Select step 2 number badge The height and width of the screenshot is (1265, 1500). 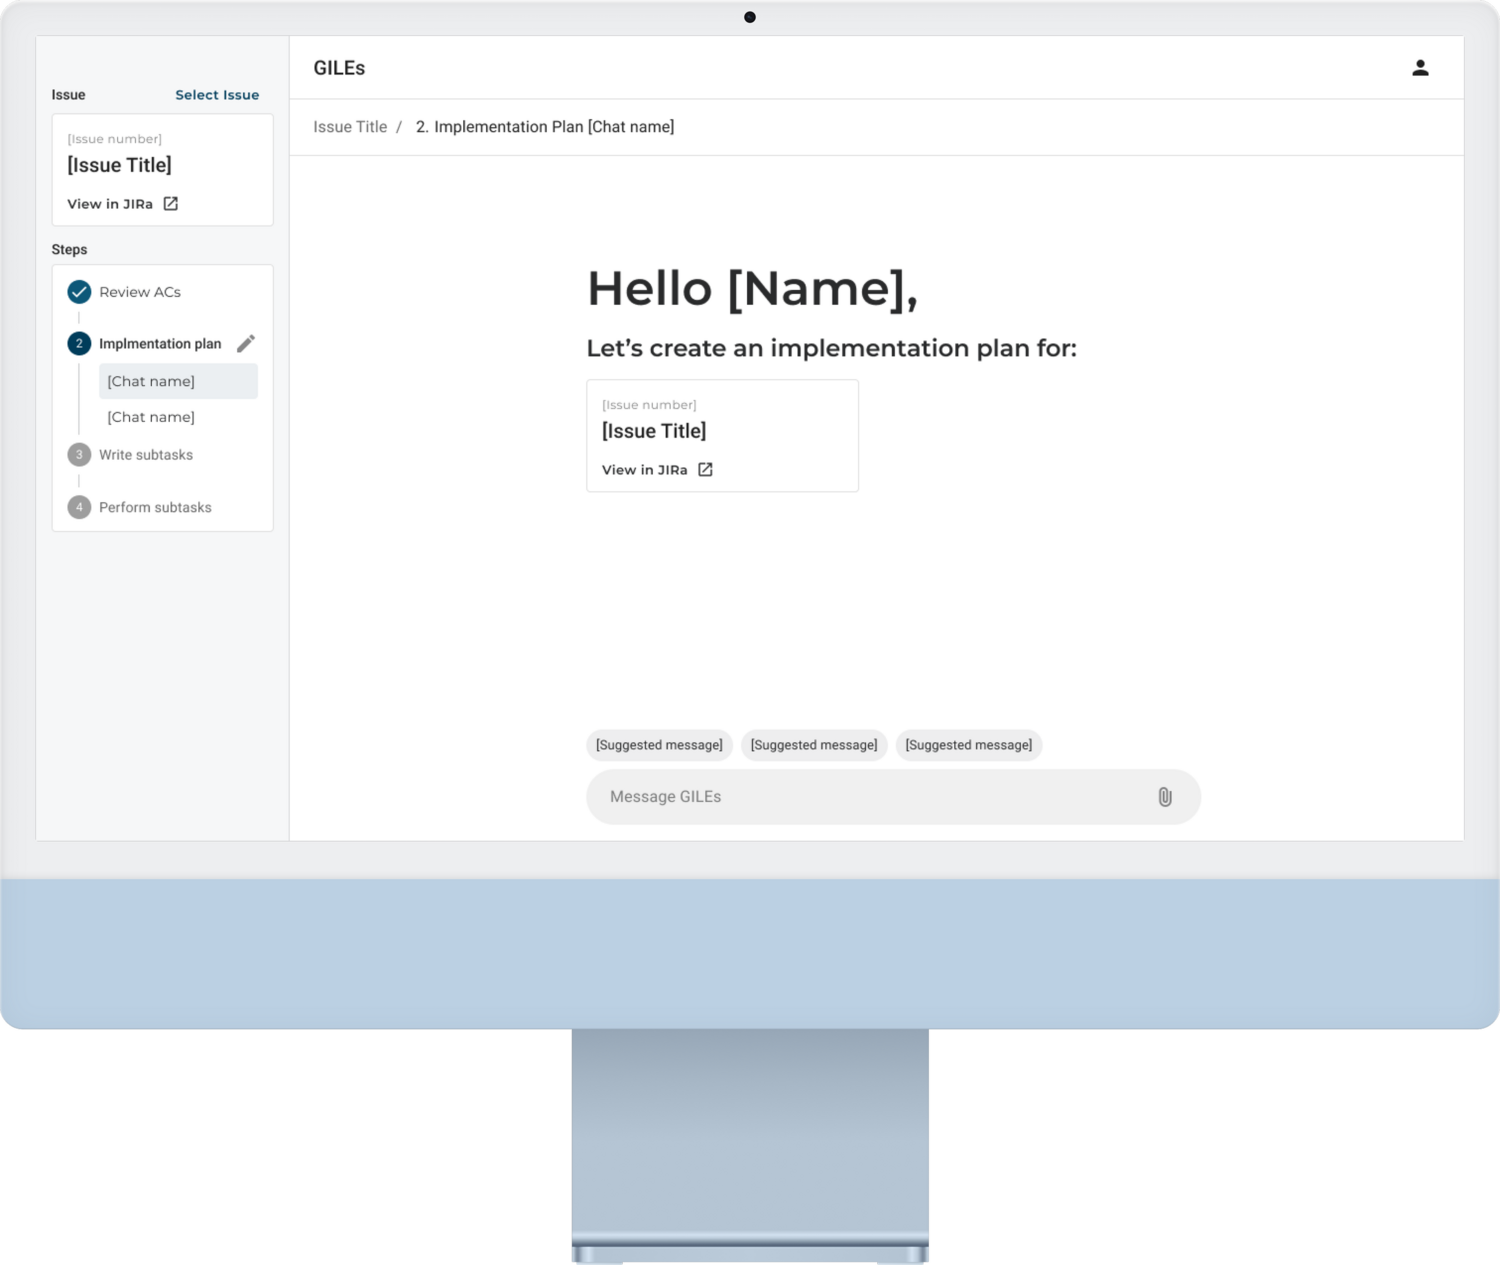(79, 344)
